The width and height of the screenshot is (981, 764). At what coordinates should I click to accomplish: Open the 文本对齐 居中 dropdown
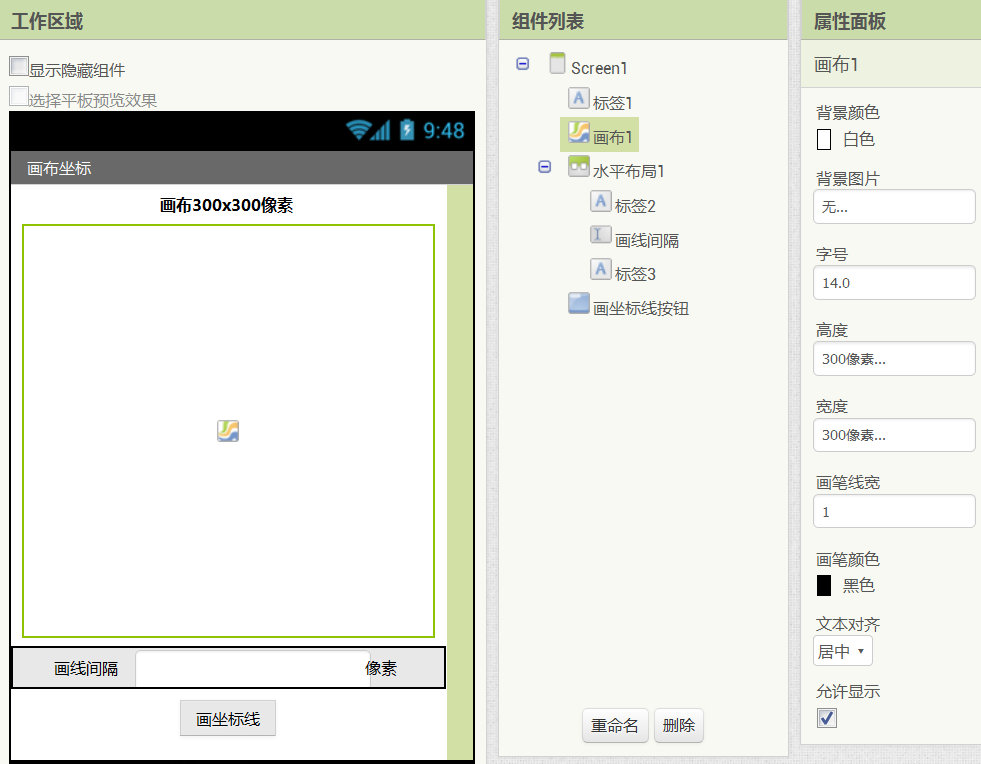coord(843,651)
